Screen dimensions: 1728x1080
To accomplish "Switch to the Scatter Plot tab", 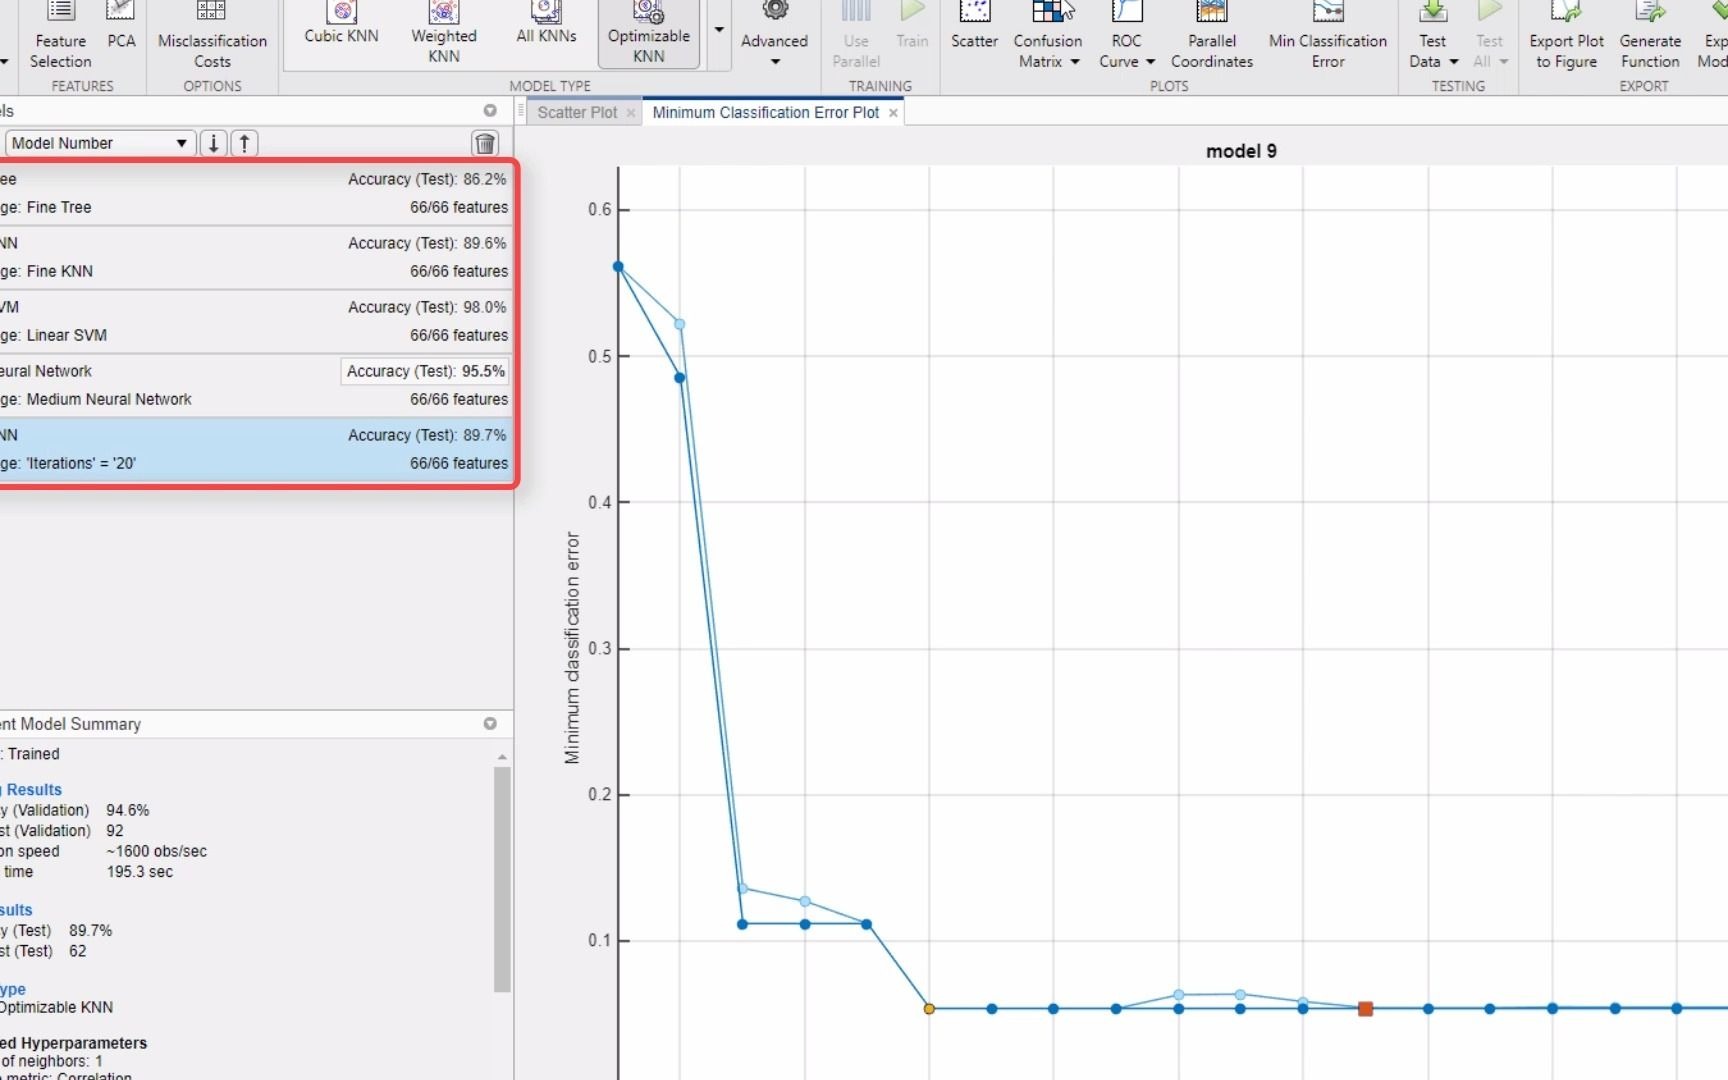I will [578, 112].
